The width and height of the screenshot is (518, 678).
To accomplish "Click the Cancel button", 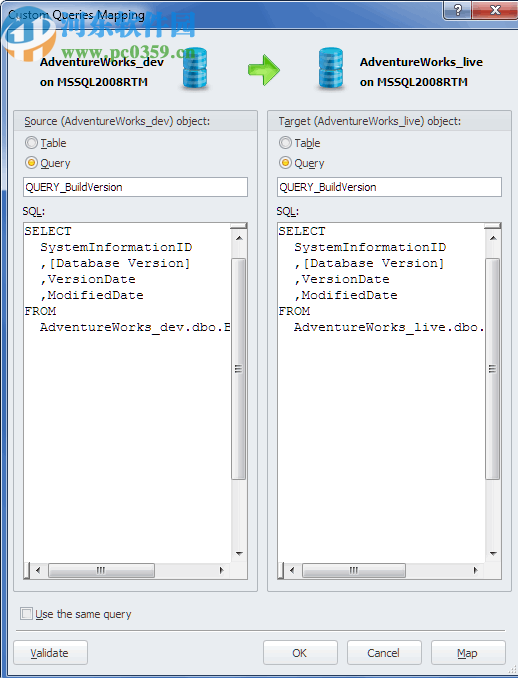I will (x=384, y=652).
